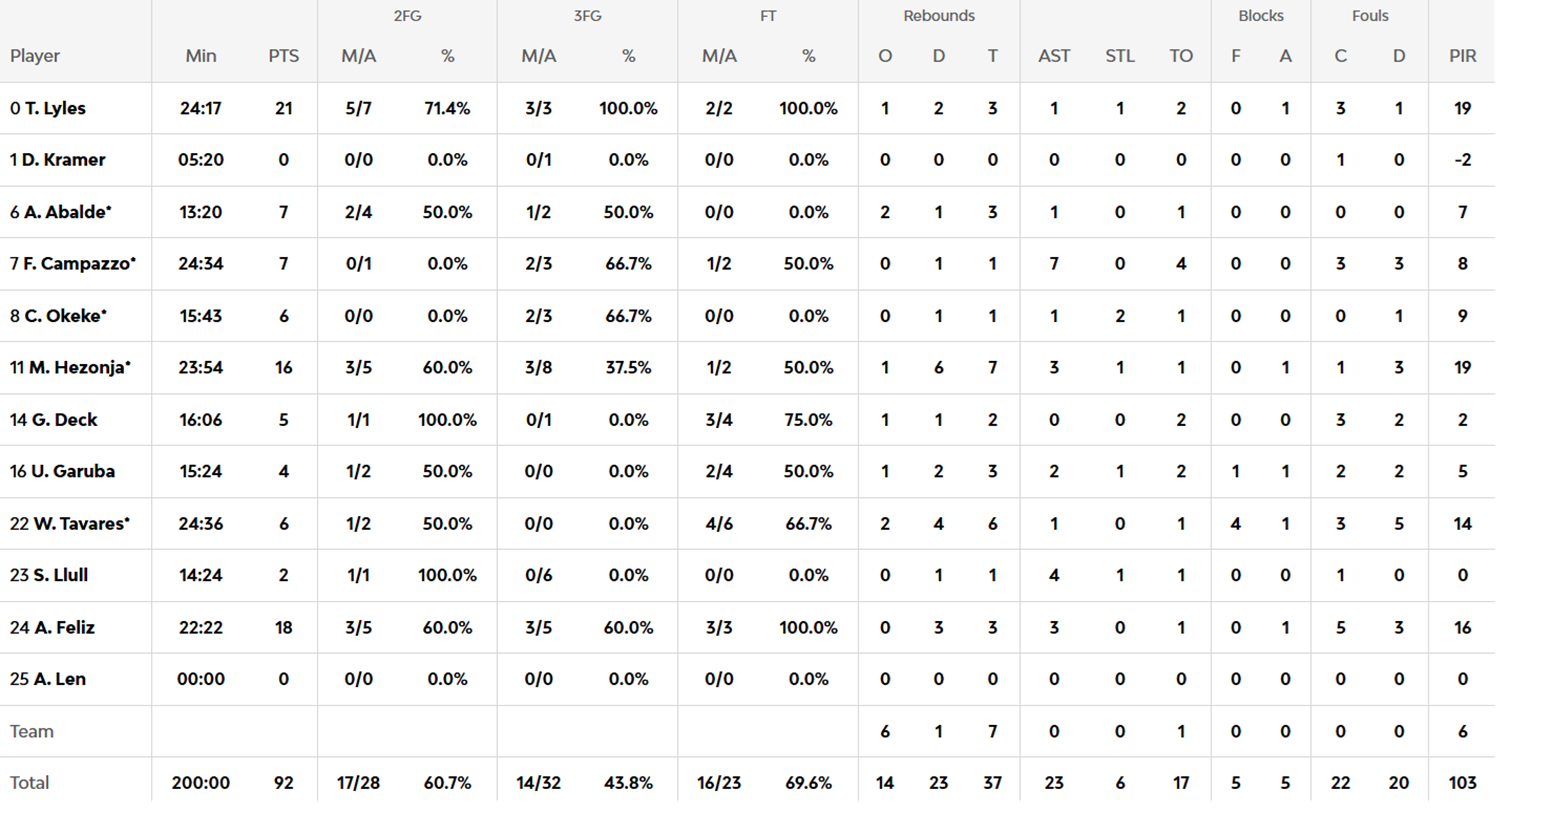Open D. Kramer player link

(x=64, y=160)
